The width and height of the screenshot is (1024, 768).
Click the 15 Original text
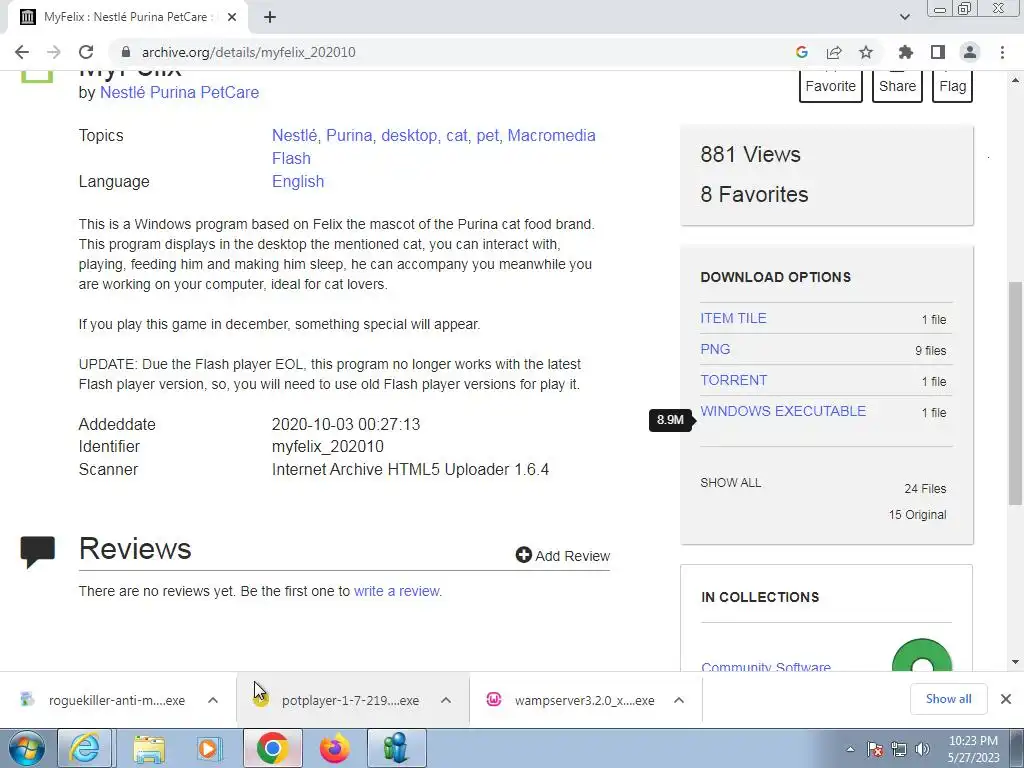(x=918, y=515)
